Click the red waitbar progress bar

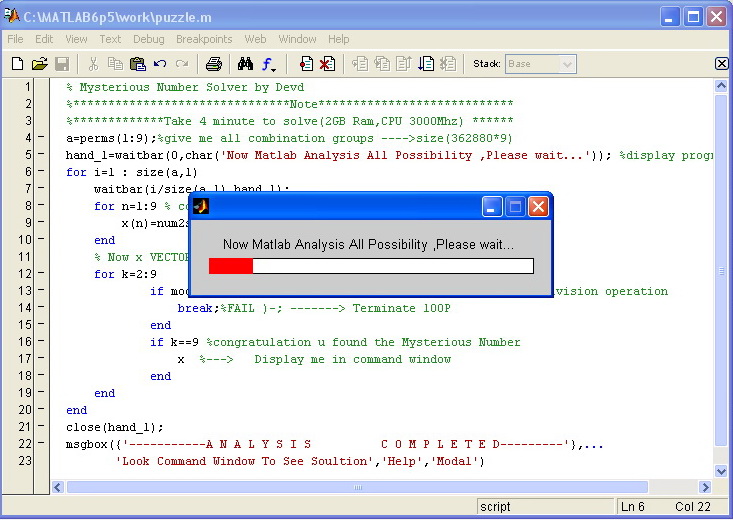pyautogui.click(x=230, y=266)
